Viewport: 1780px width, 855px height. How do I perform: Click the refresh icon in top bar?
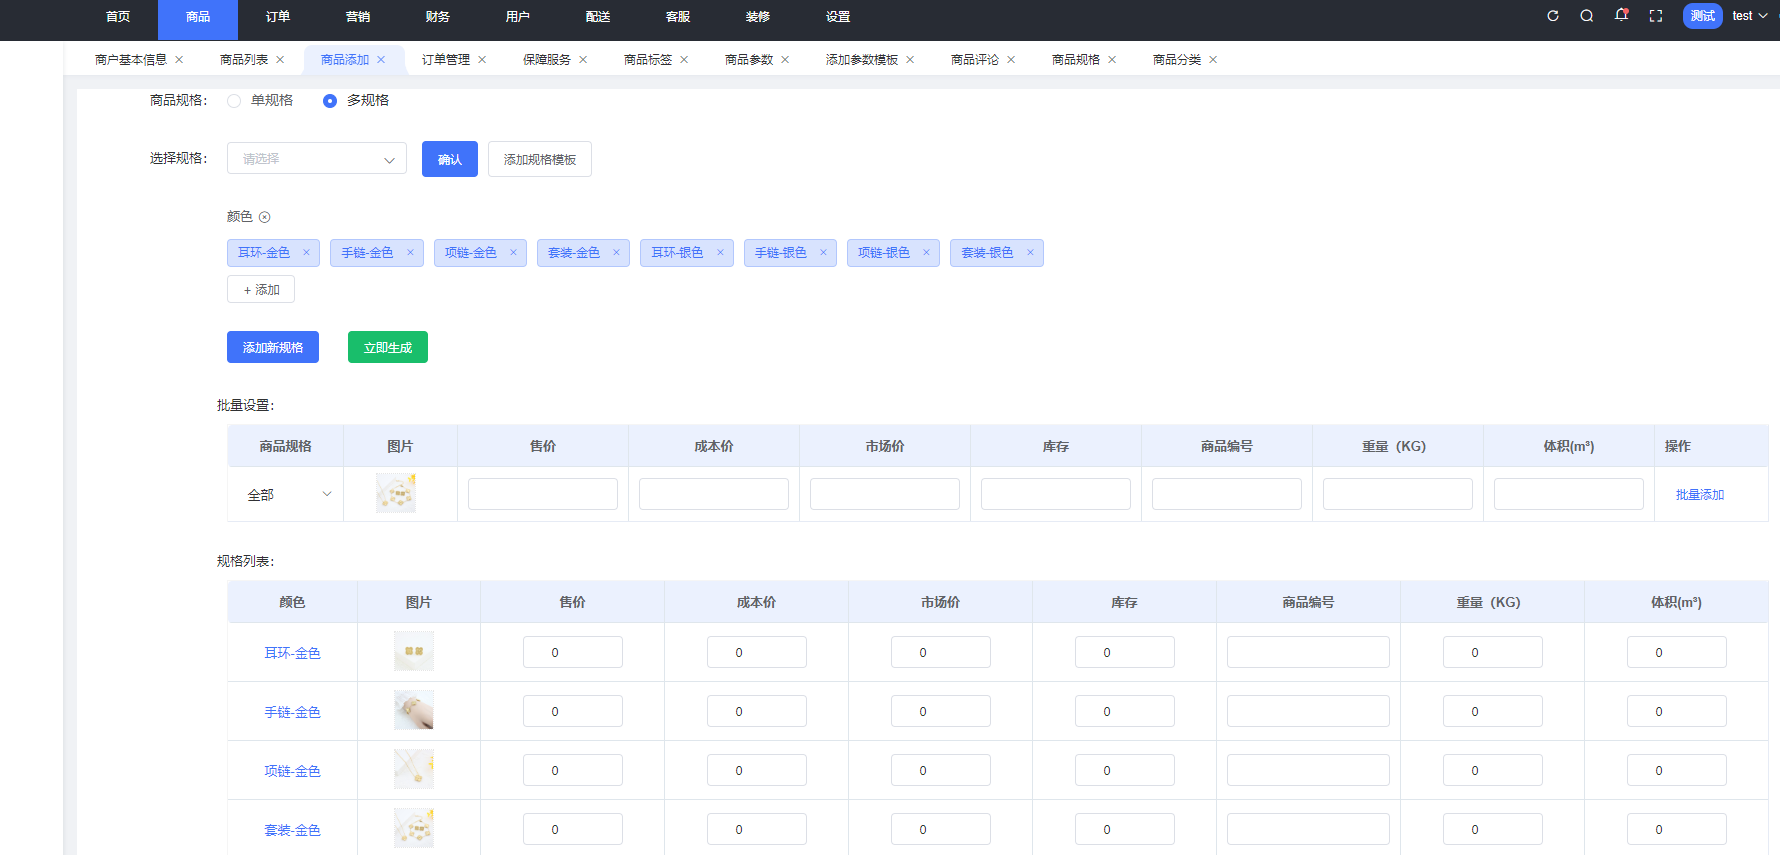point(1553,16)
